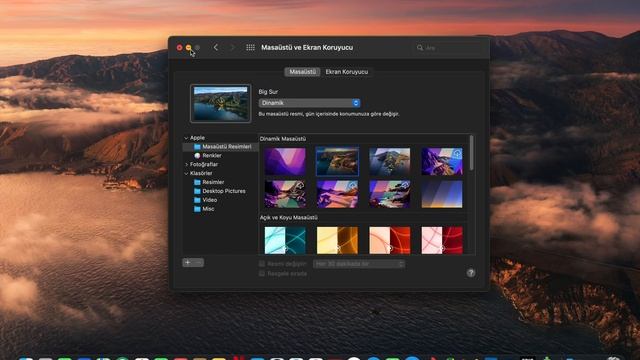Click the search magnifier icon
Viewport: 640px width, 360px height.
point(420,48)
